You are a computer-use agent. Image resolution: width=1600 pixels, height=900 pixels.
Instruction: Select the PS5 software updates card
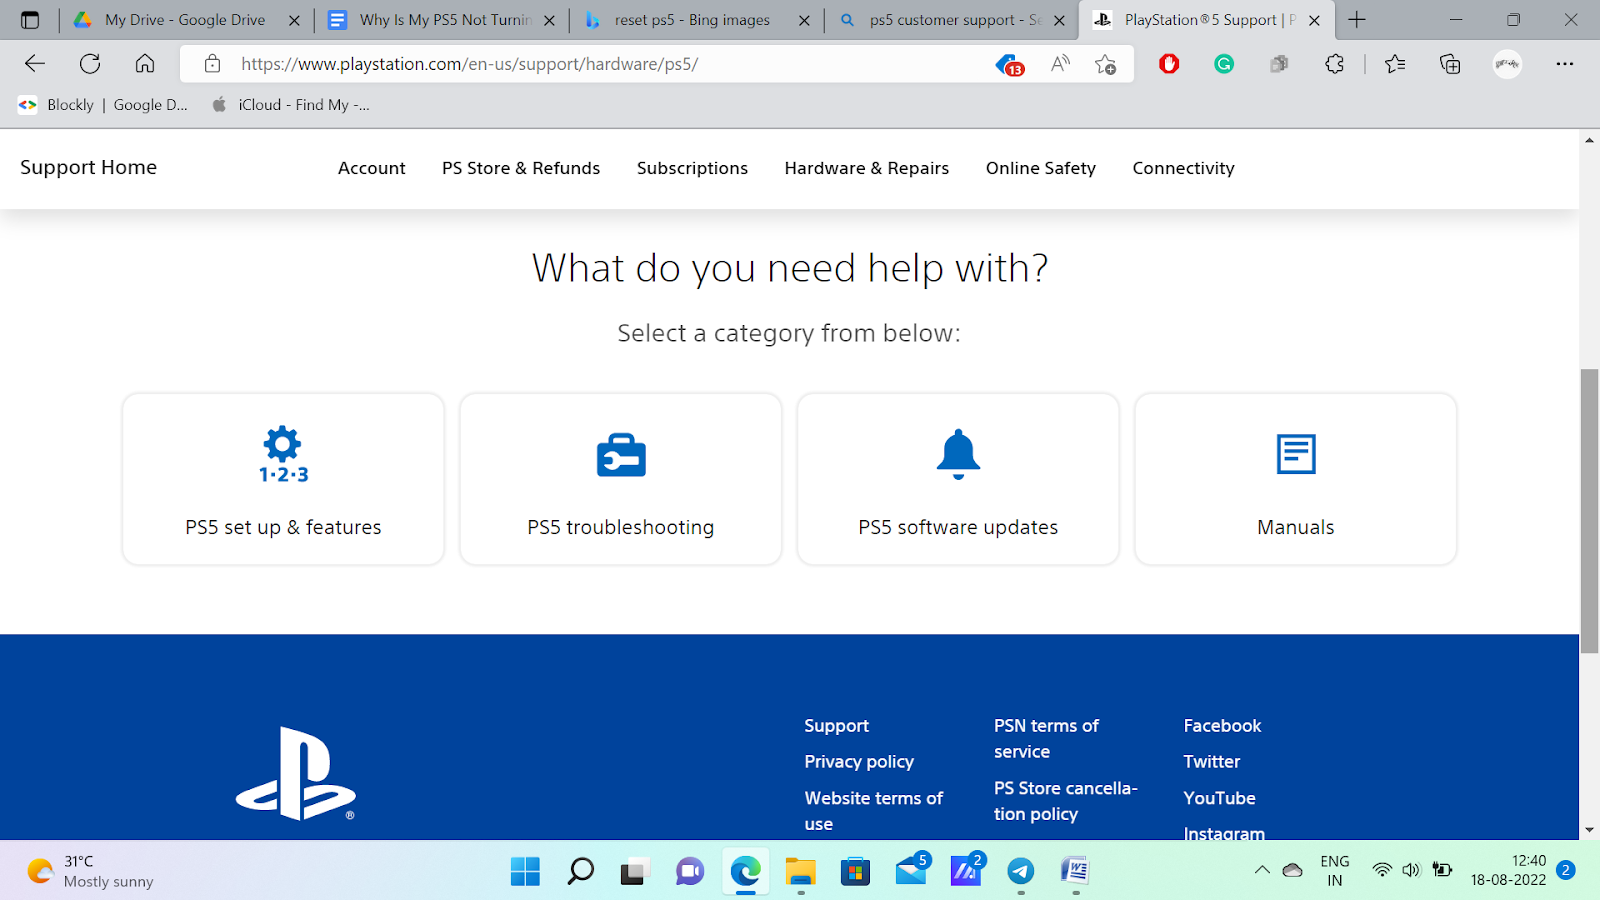coord(958,479)
